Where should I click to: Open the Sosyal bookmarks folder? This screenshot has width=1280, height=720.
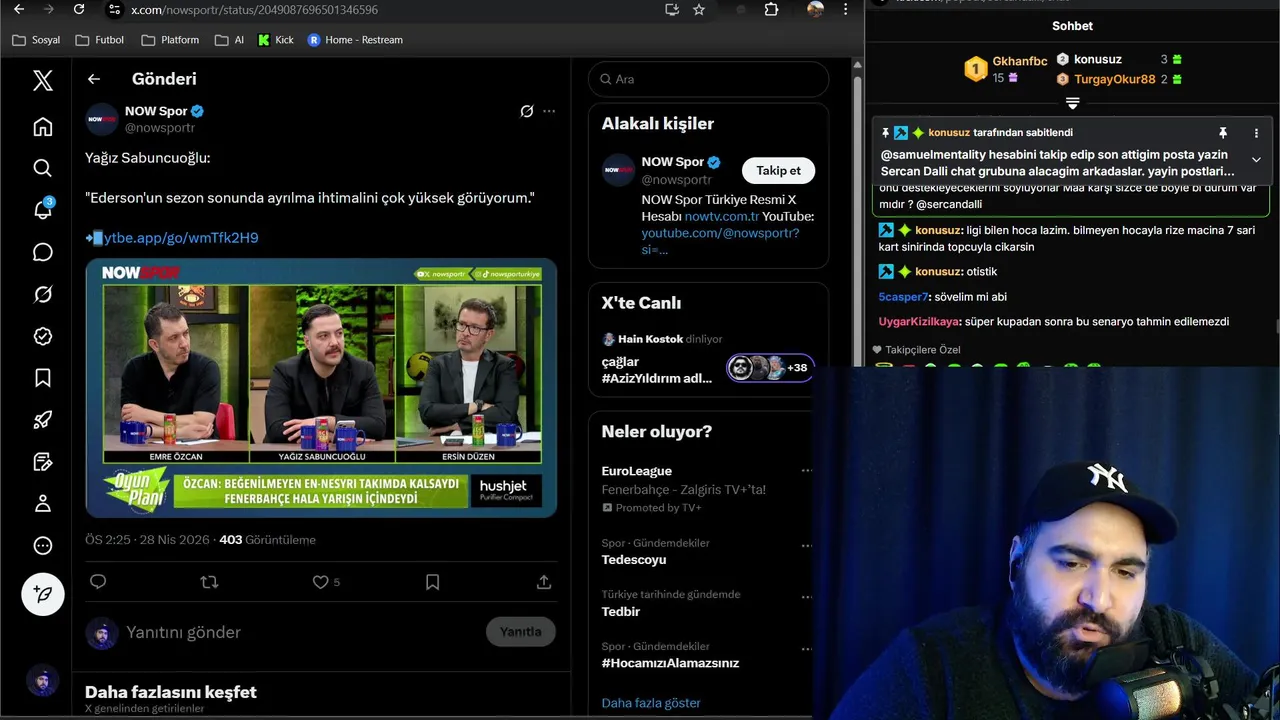[x=36, y=40]
